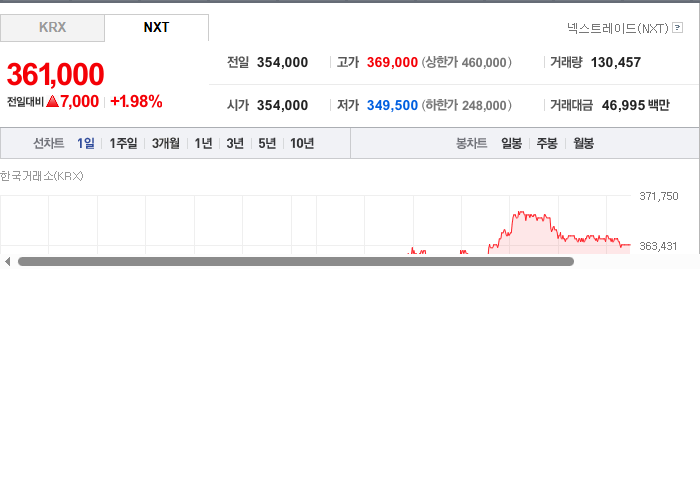Select the 1주일 line chart period

(x=123, y=143)
